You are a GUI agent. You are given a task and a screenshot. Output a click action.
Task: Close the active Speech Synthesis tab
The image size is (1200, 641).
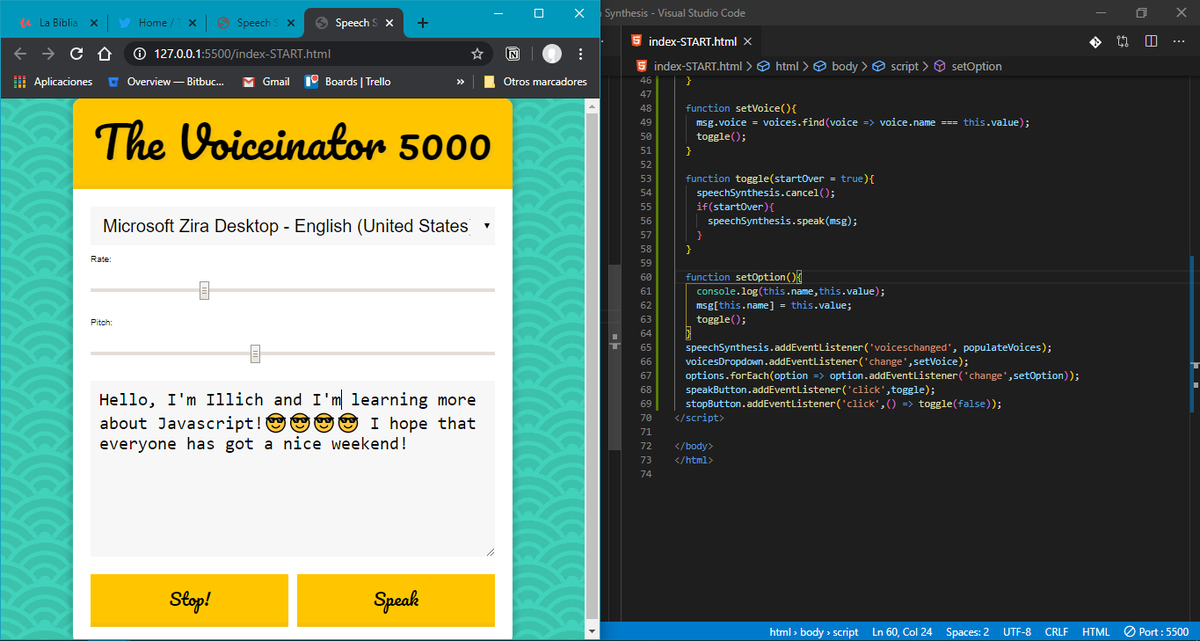click(x=390, y=23)
